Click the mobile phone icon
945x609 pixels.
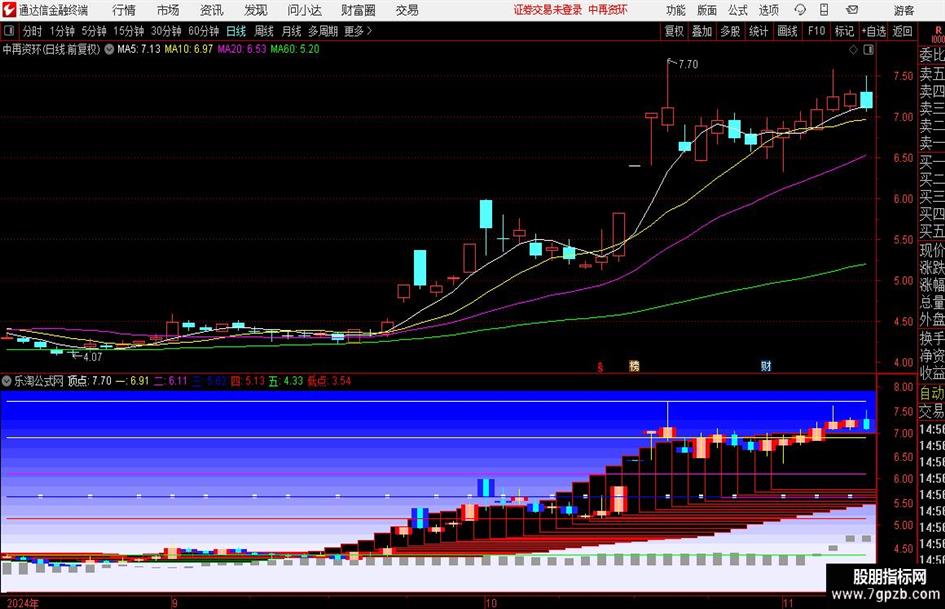click(x=824, y=10)
